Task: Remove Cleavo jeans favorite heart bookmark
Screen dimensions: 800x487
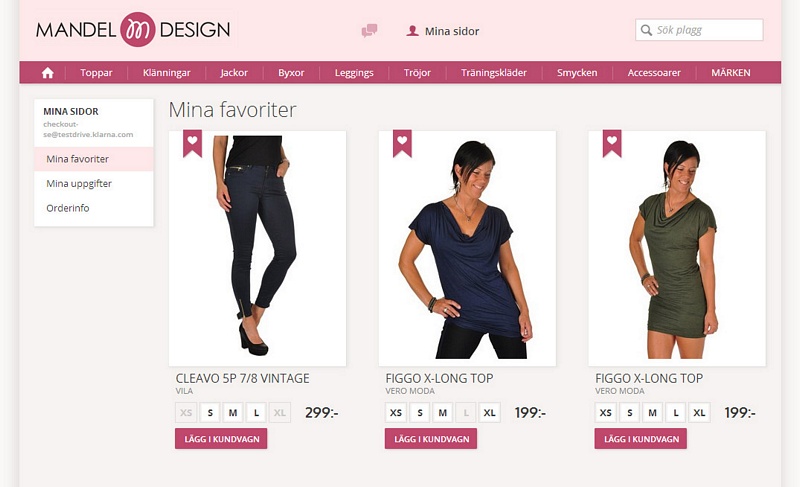Action: click(x=192, y=143)
